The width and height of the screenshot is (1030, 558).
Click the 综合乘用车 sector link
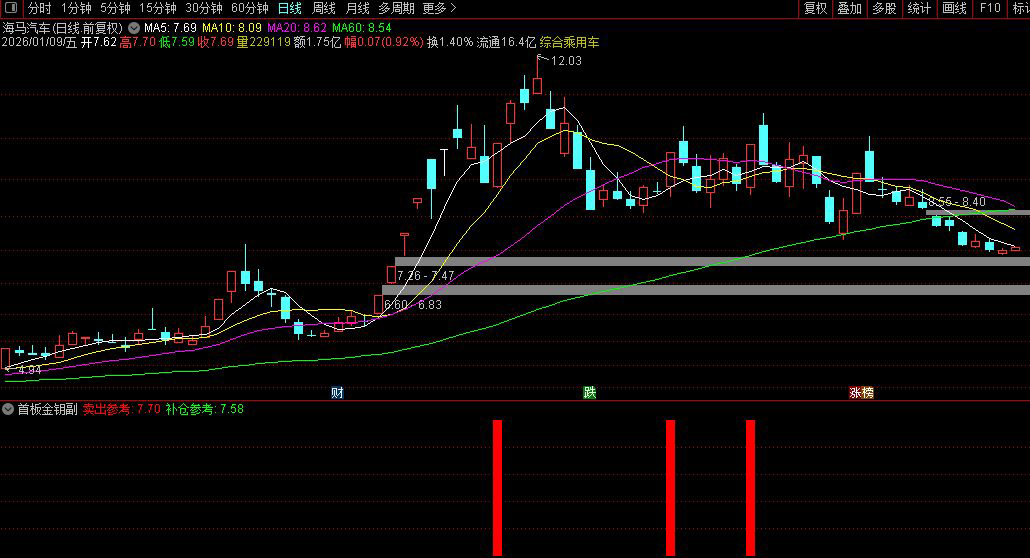click(569, 43)
